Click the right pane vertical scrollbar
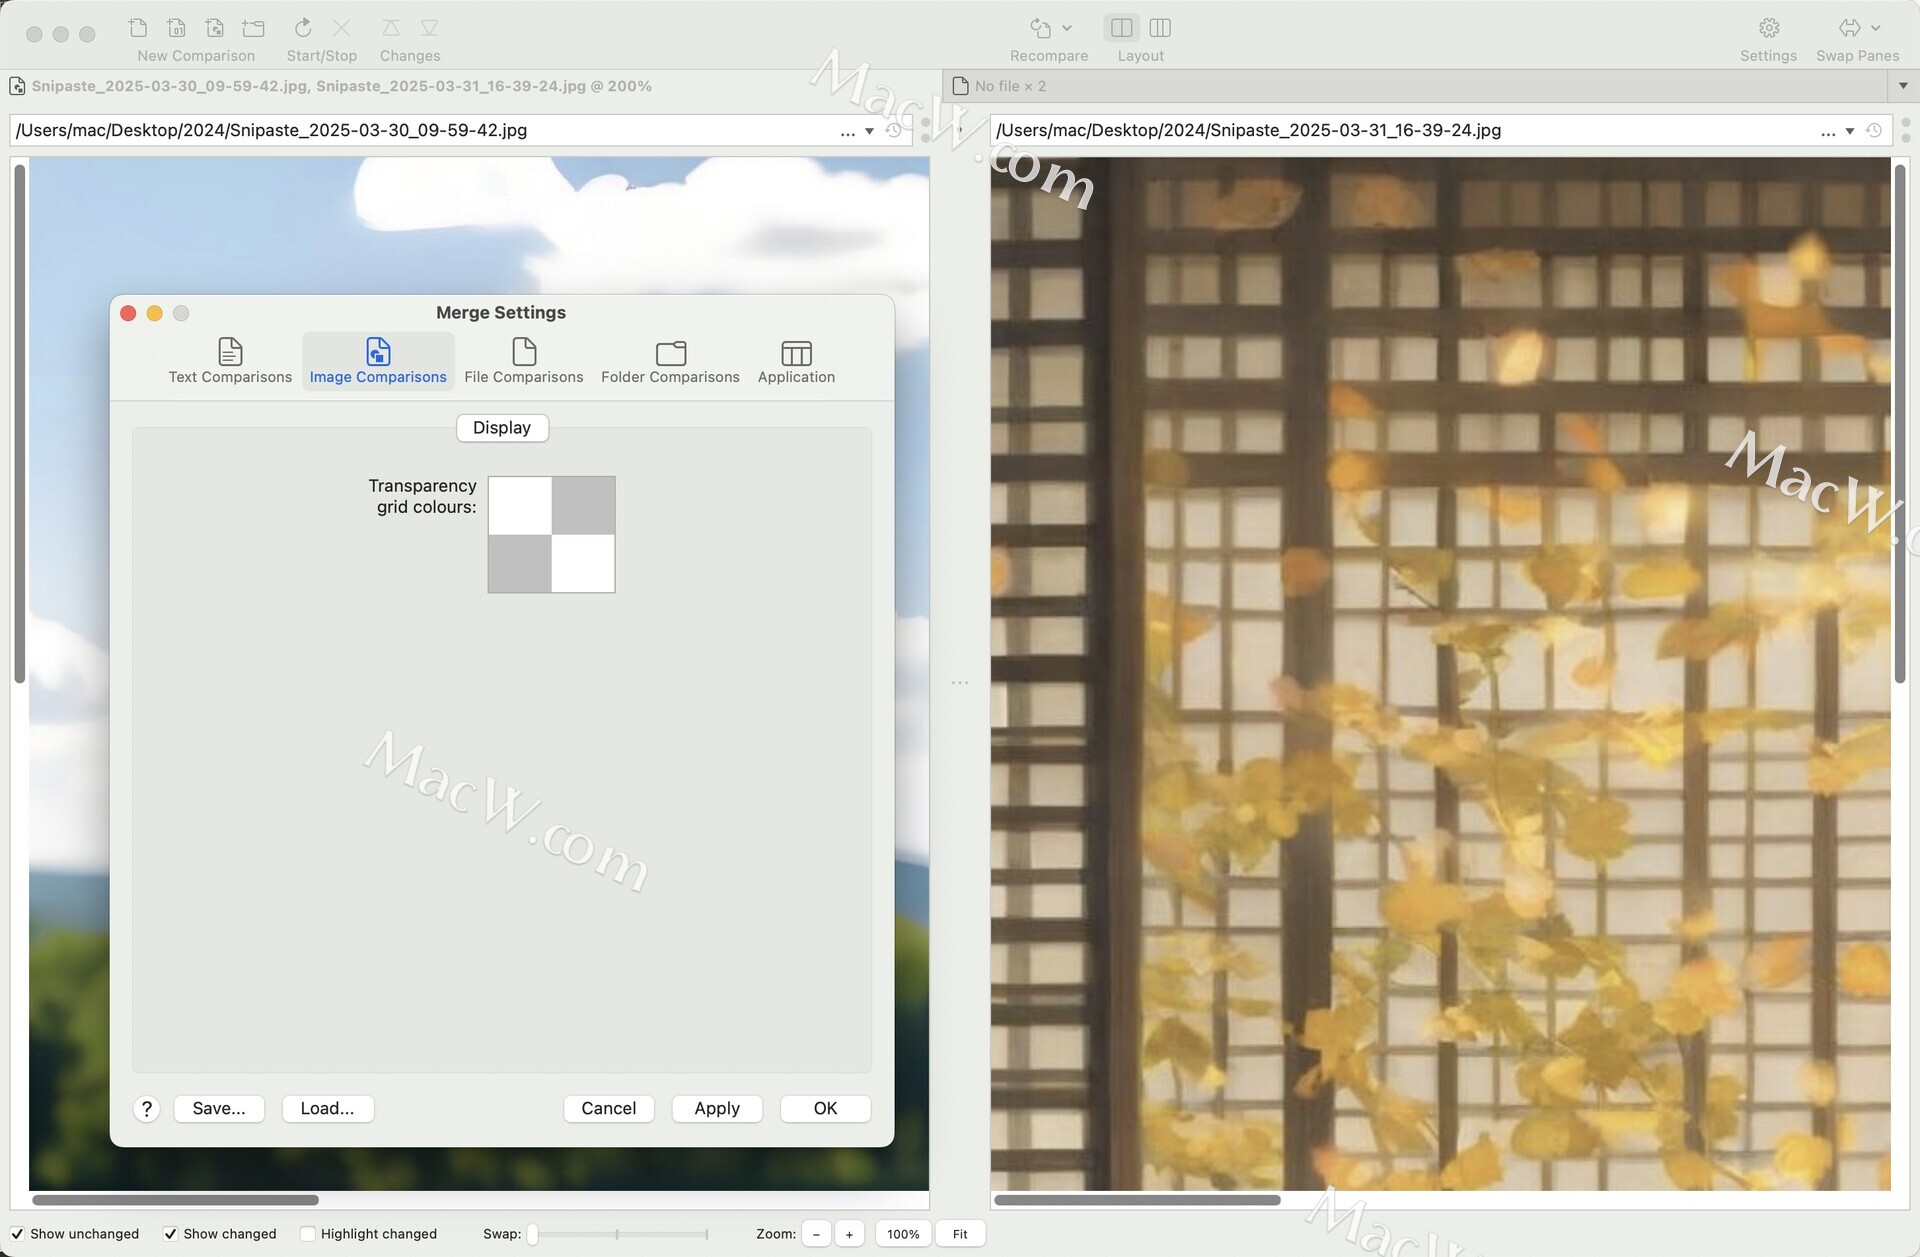This screenshot has width=1920, height=1257. [x=1900, y=423]
